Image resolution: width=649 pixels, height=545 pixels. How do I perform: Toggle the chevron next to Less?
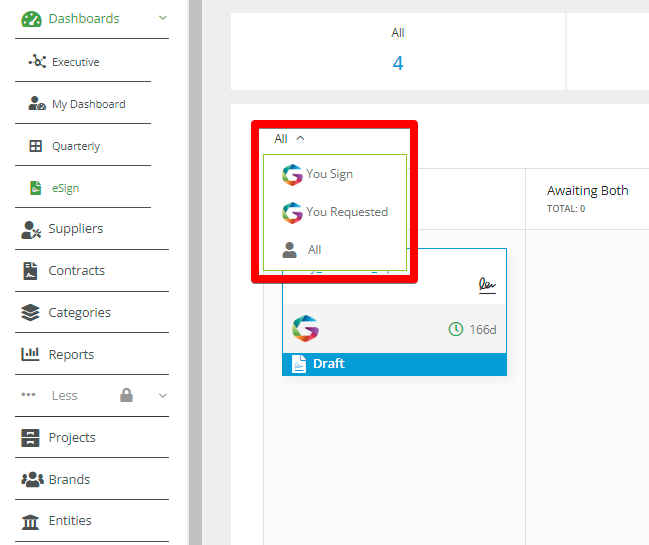(x=163, y=396)
